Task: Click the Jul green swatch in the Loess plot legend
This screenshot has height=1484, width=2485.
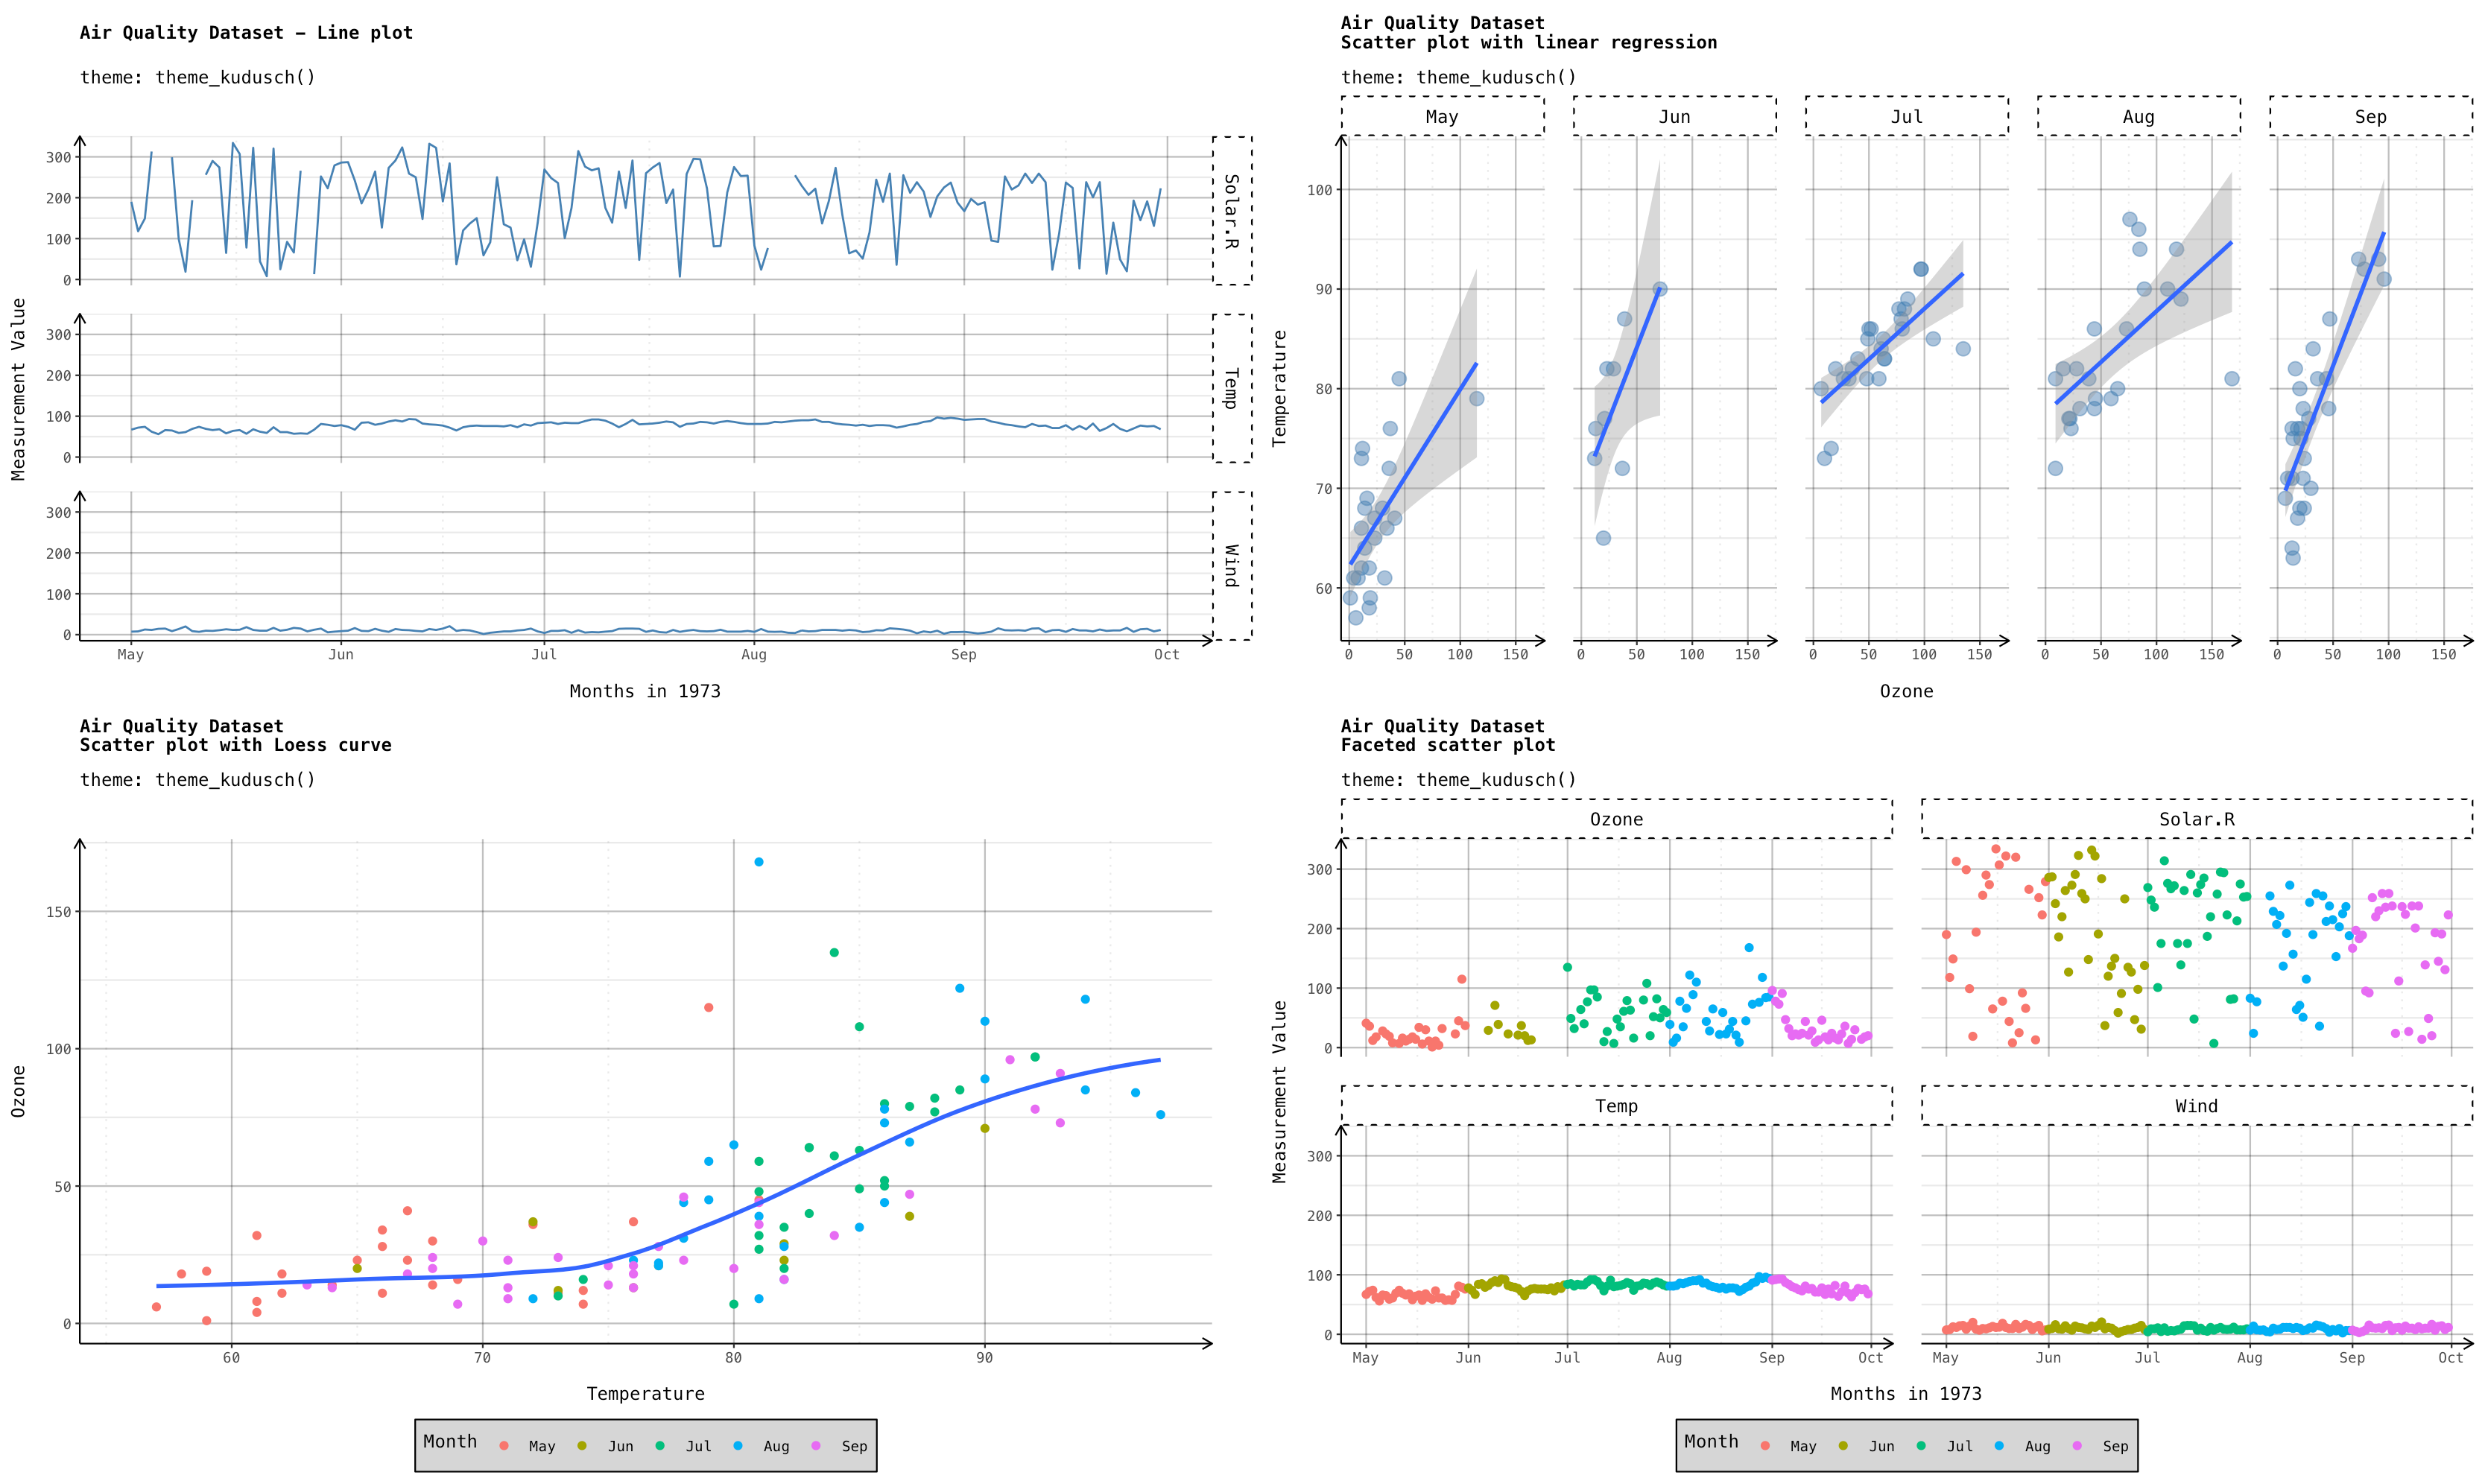Action: [x=660, y=1446]
